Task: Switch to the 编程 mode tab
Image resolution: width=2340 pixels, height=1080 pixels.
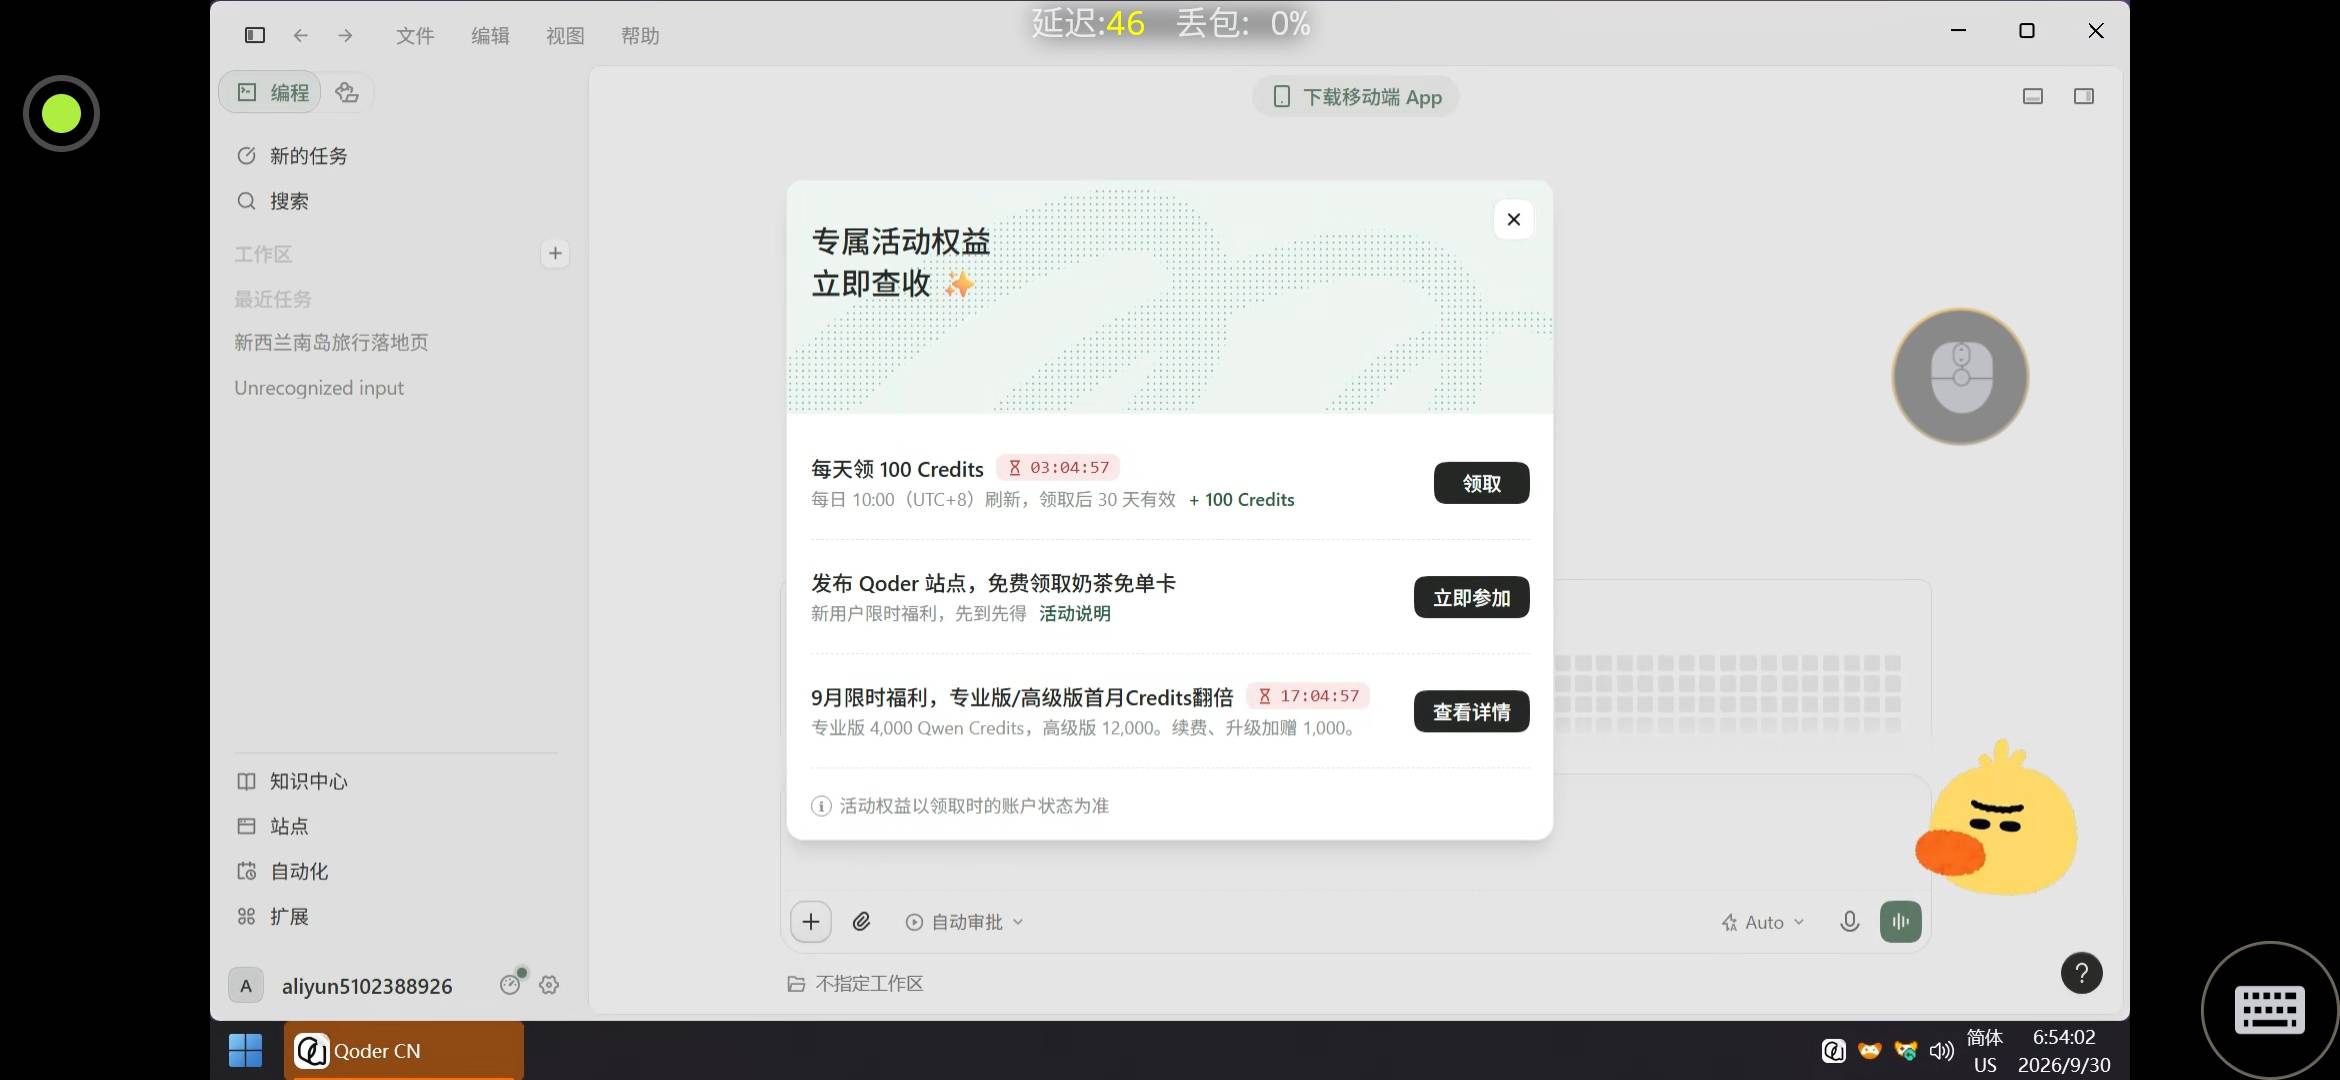Action: 271,92
